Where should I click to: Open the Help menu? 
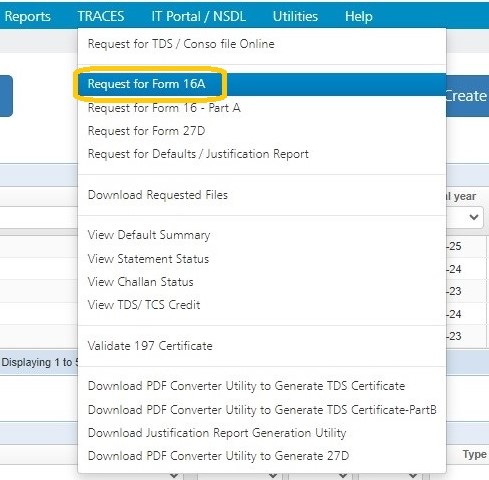[x=358, y=16]
